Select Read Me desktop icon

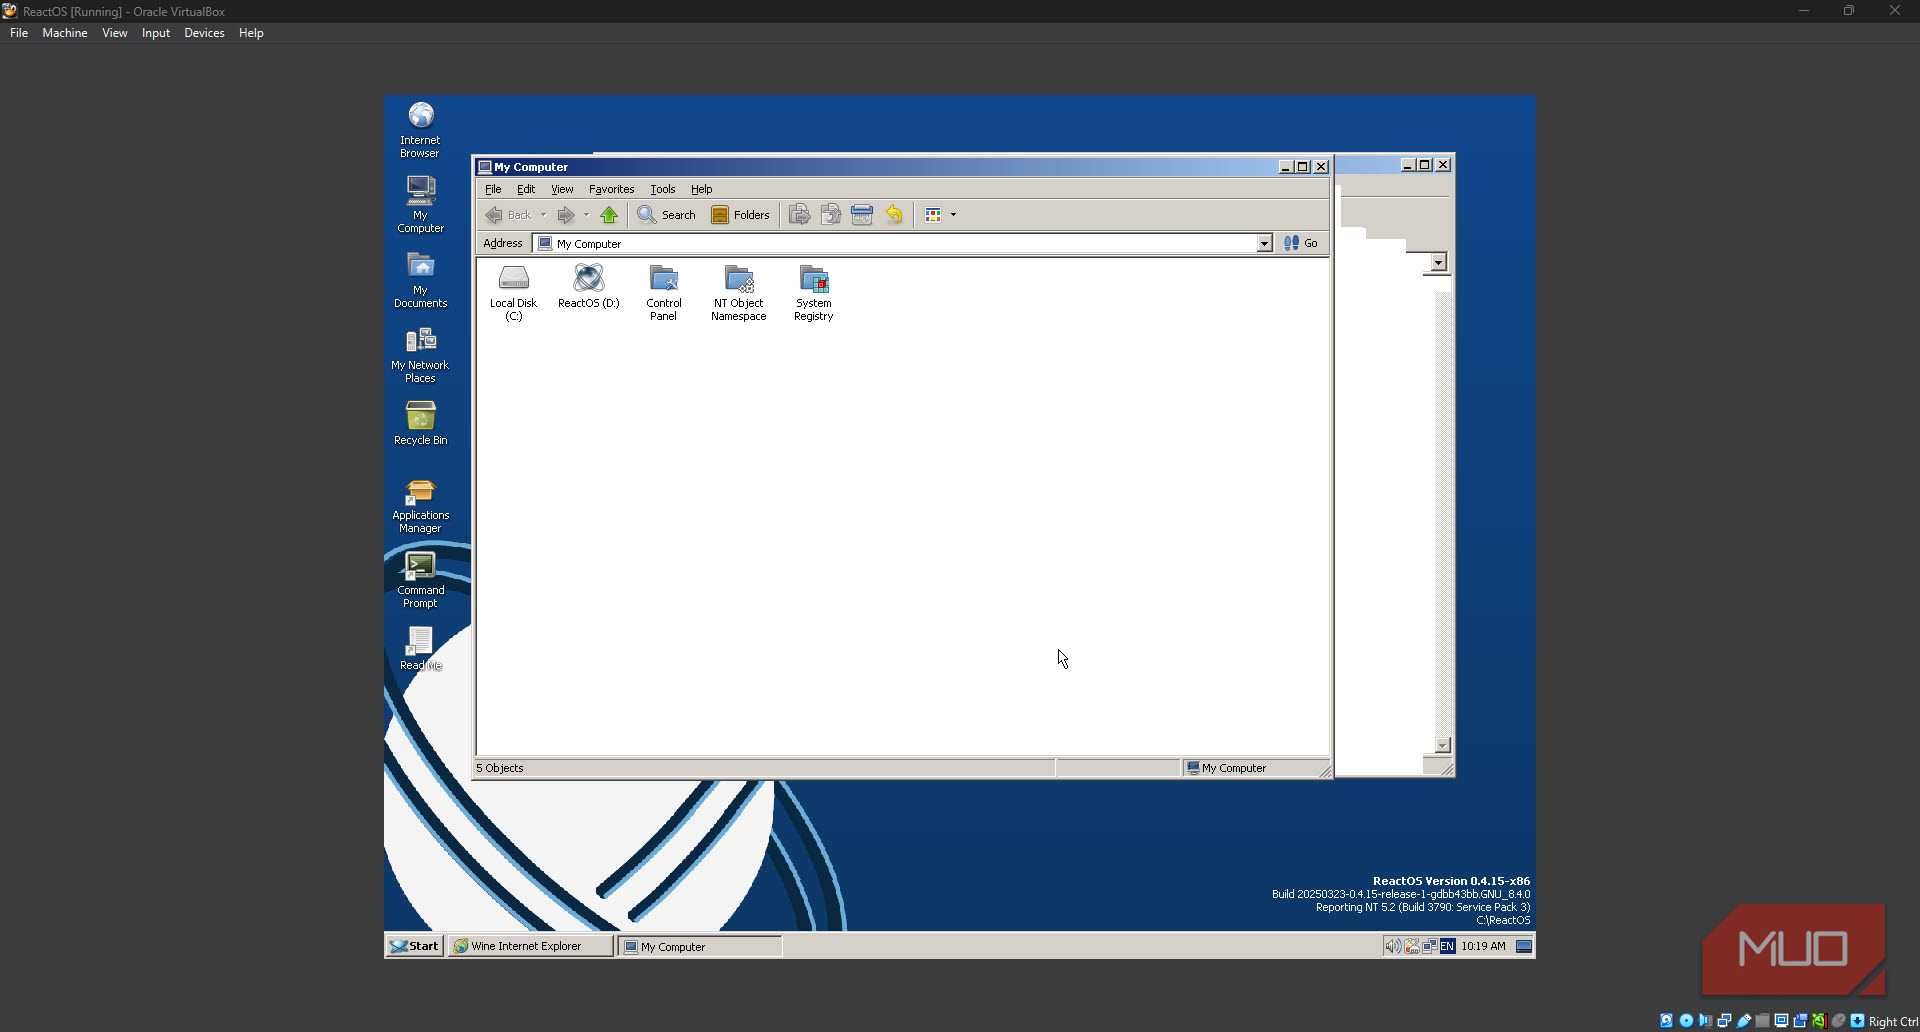pos(420,648)
